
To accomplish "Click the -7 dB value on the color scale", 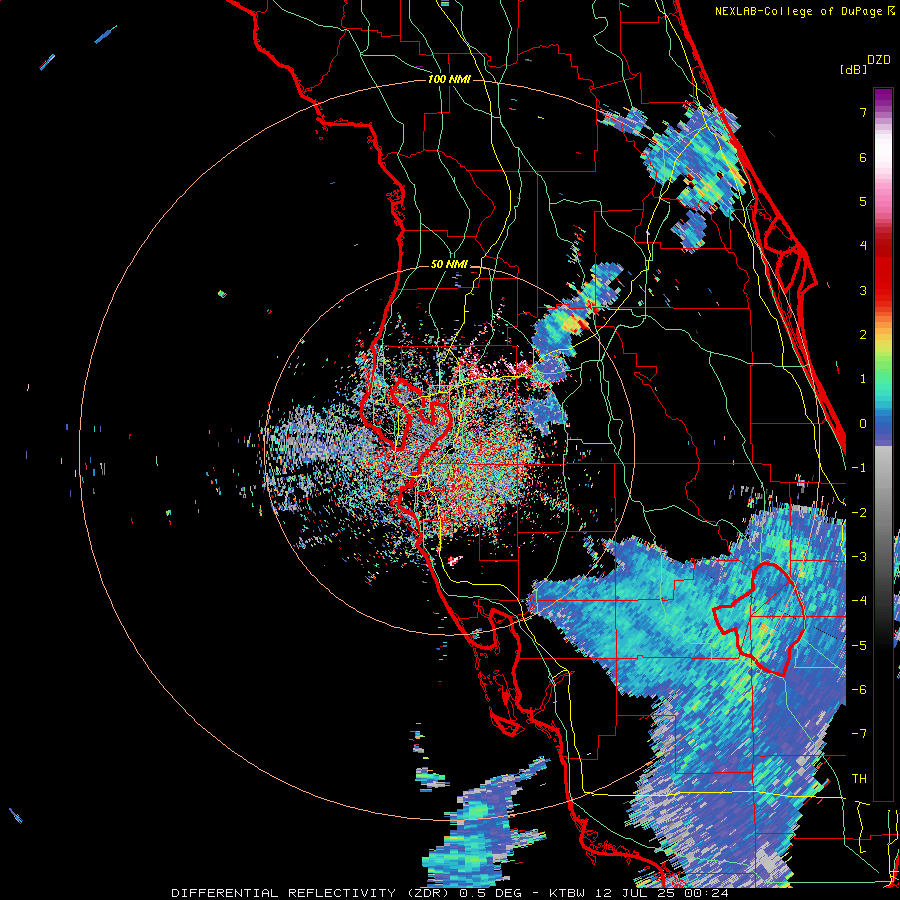I will (x=859, y=734).
